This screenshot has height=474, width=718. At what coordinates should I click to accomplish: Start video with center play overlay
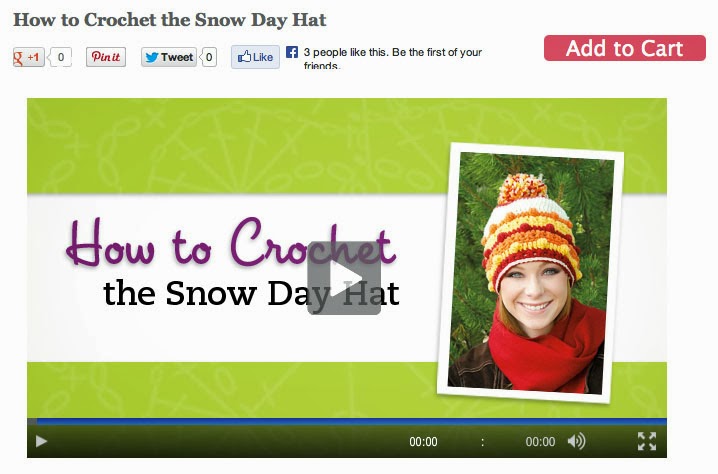pos(344,278)
